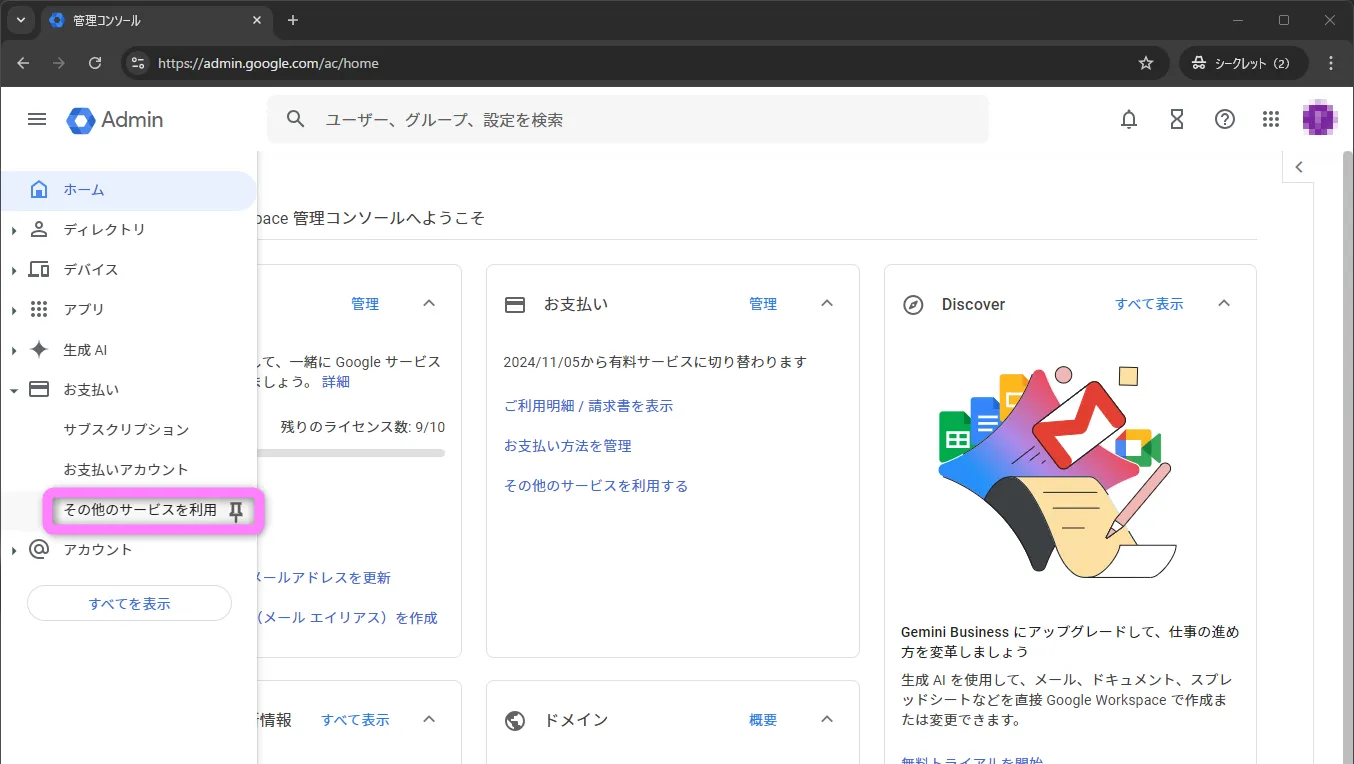Screen dimensions: 1354x764
Task: Open the tab search dropdown arrow
Action: pos(20,20)
